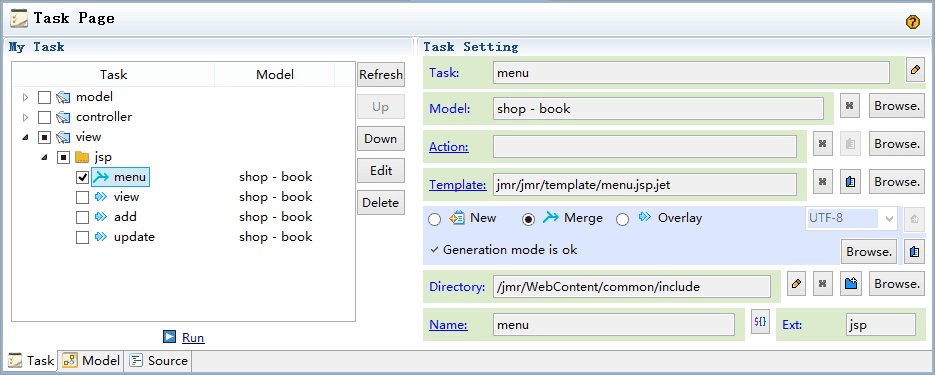Image resolution: width=935 pixels, height=375 pixels.
Task: Click the Refresh button
Action: (x=381, y=75)
